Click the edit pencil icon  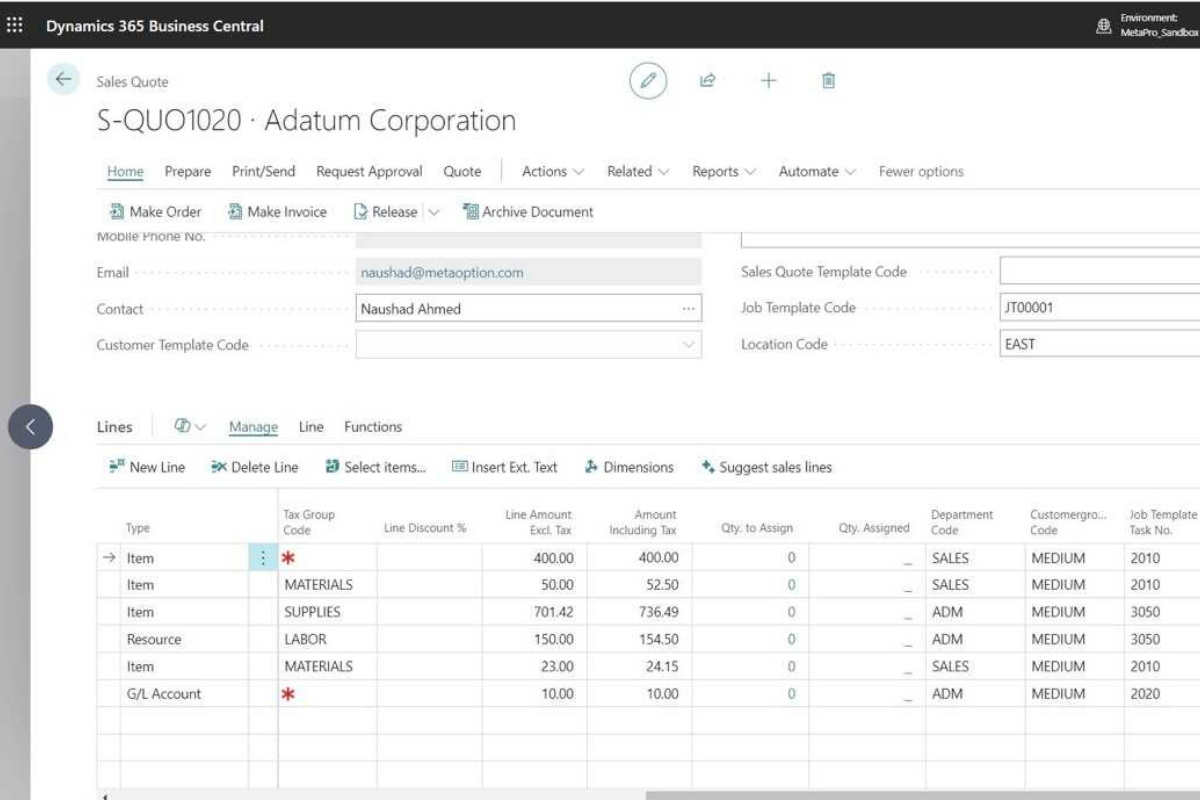pyautogui.click(x=648, y=81)
